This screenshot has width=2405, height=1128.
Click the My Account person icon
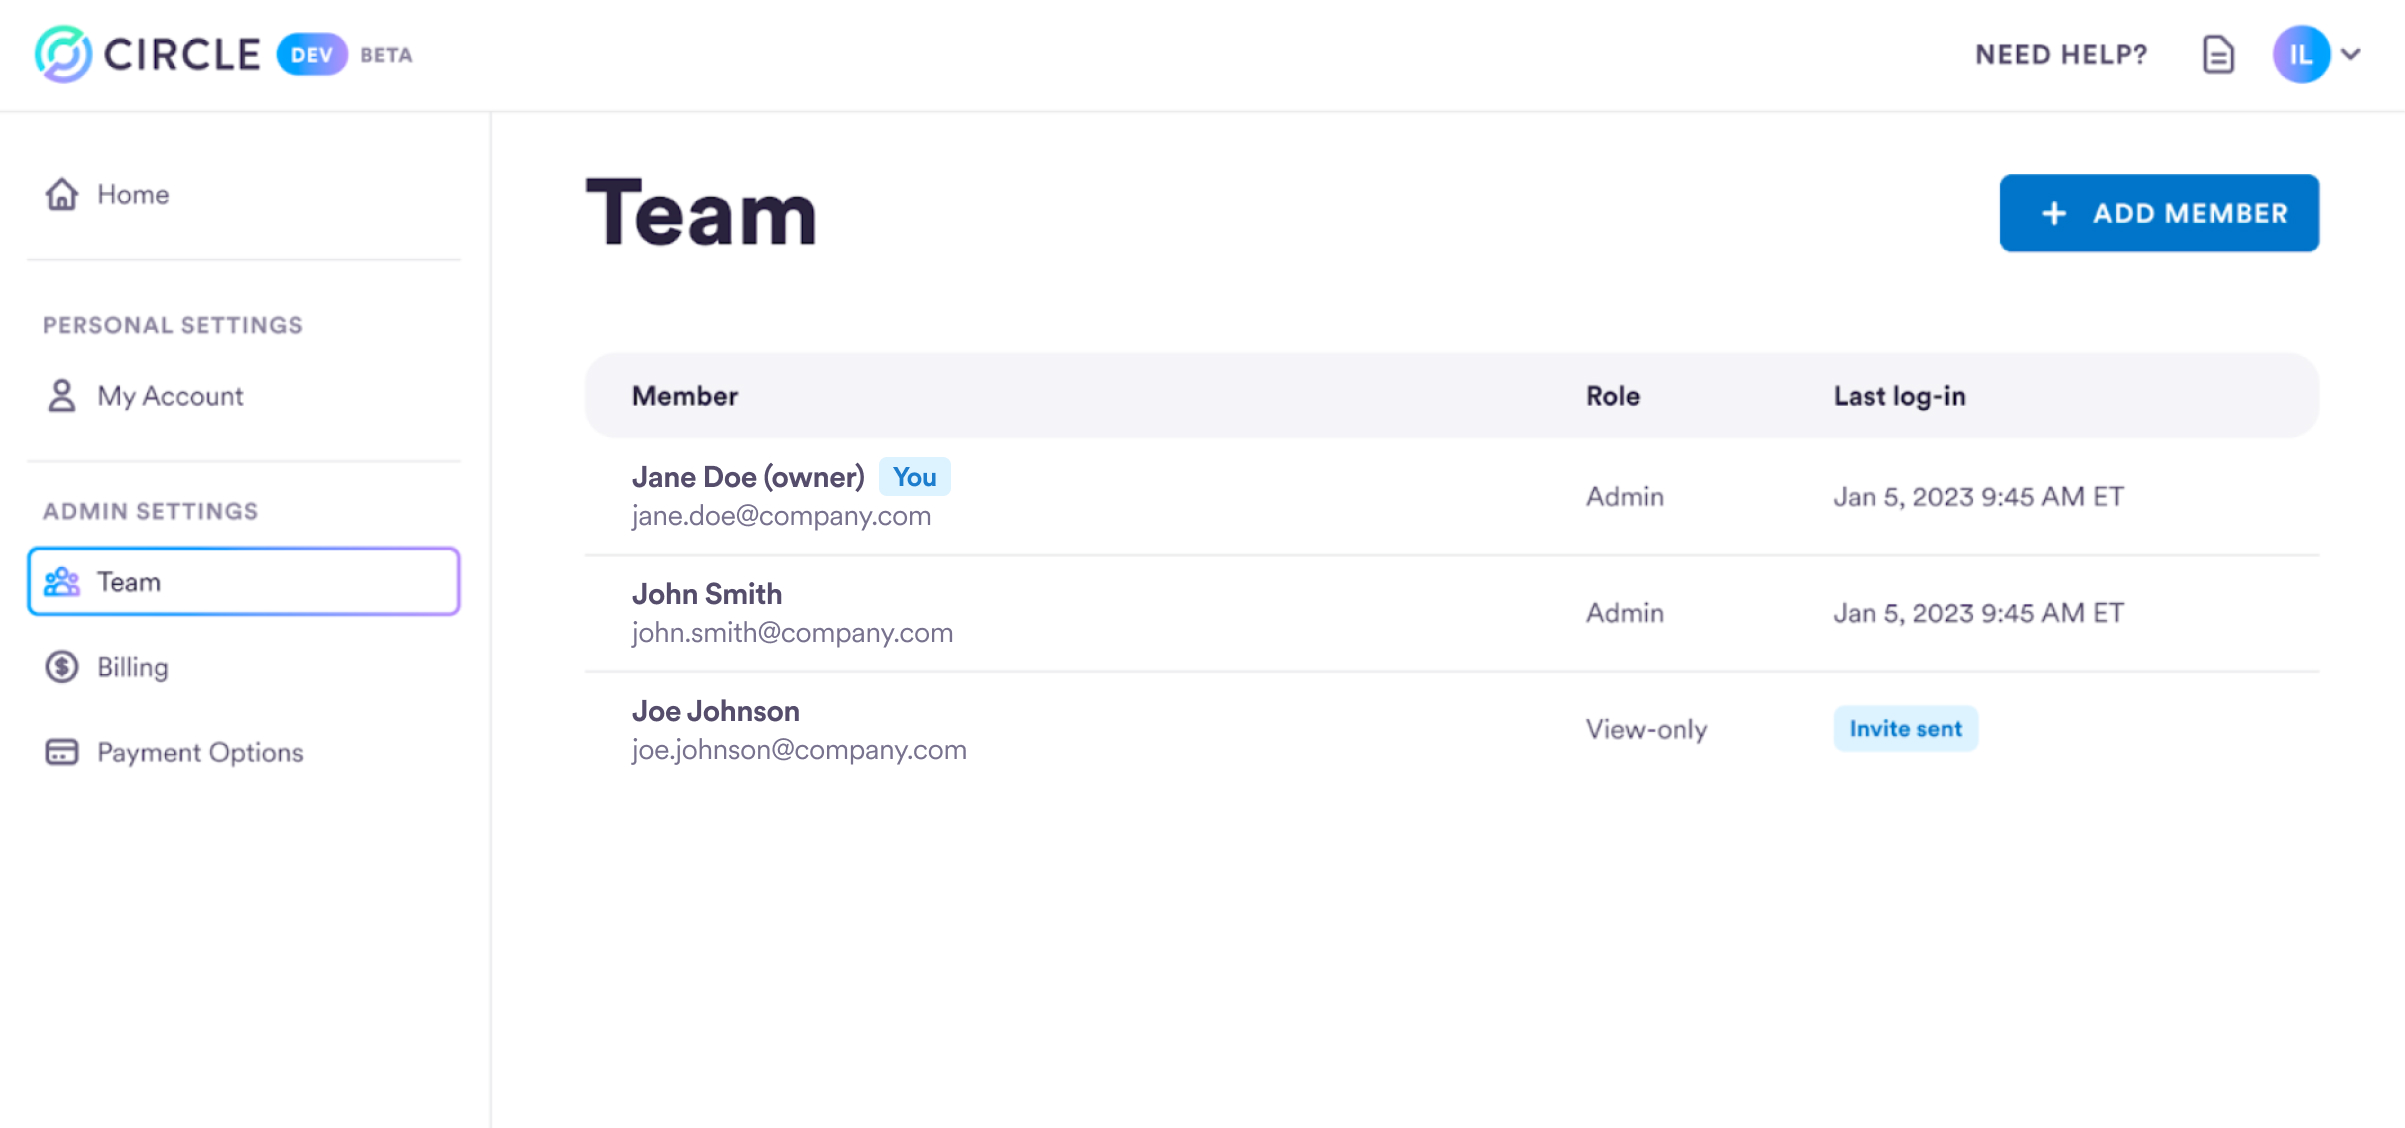click(61, 396)
